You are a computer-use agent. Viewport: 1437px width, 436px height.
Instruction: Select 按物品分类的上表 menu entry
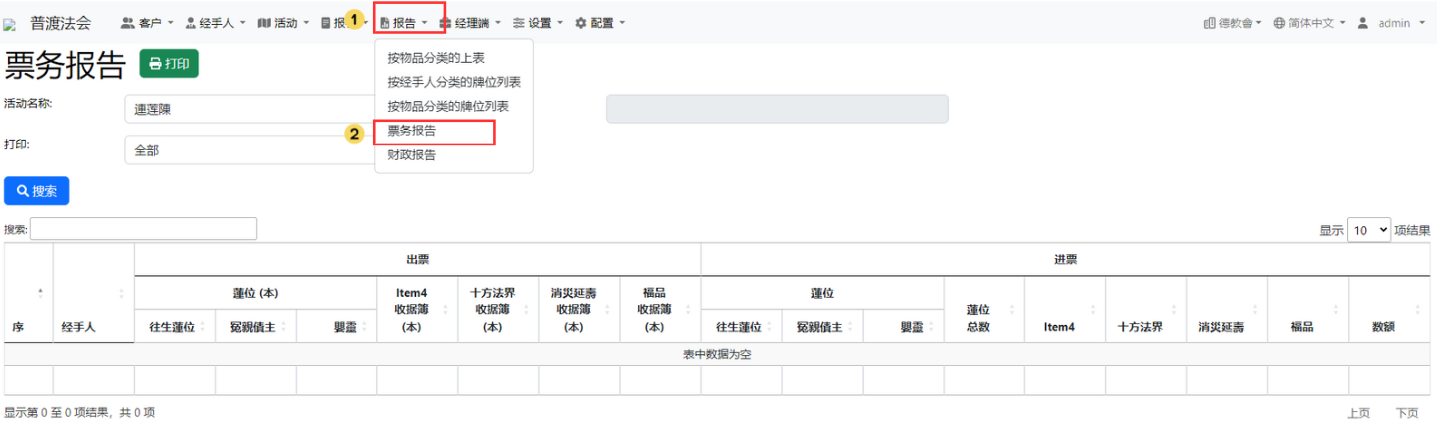pyautogui.click(x=436, y=59)
